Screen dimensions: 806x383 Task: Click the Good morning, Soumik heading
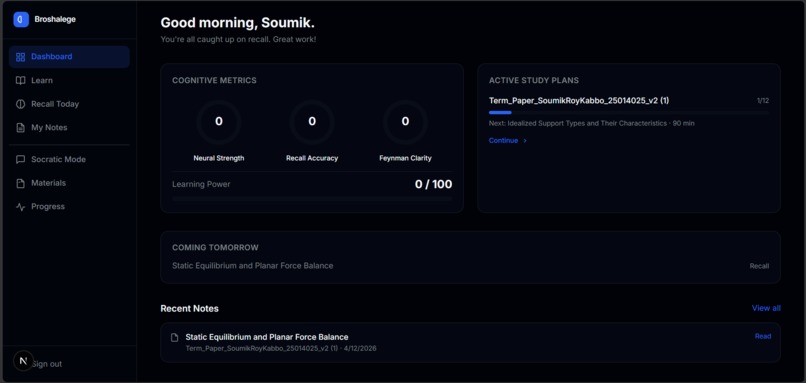click(237, 23)
